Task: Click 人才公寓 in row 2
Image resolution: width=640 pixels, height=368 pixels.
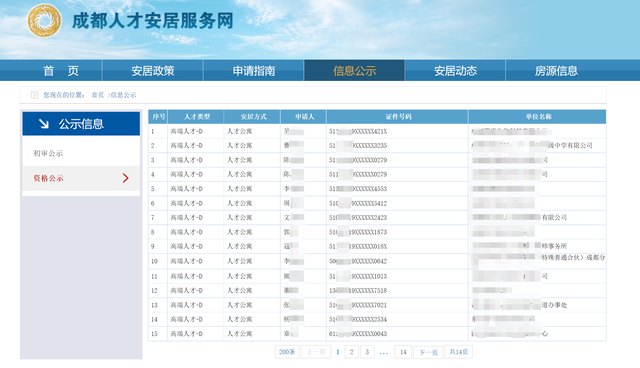Action: click(240, 146)
